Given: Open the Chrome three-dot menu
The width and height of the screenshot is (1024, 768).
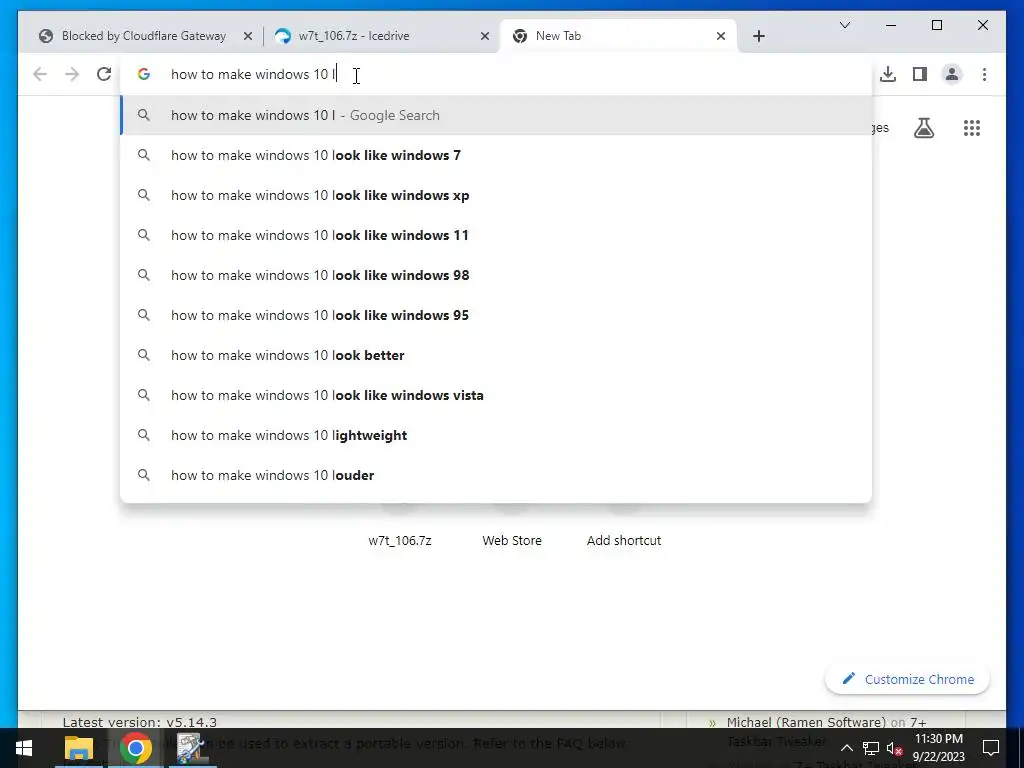Looking at the screenshot, I should 984,74.
